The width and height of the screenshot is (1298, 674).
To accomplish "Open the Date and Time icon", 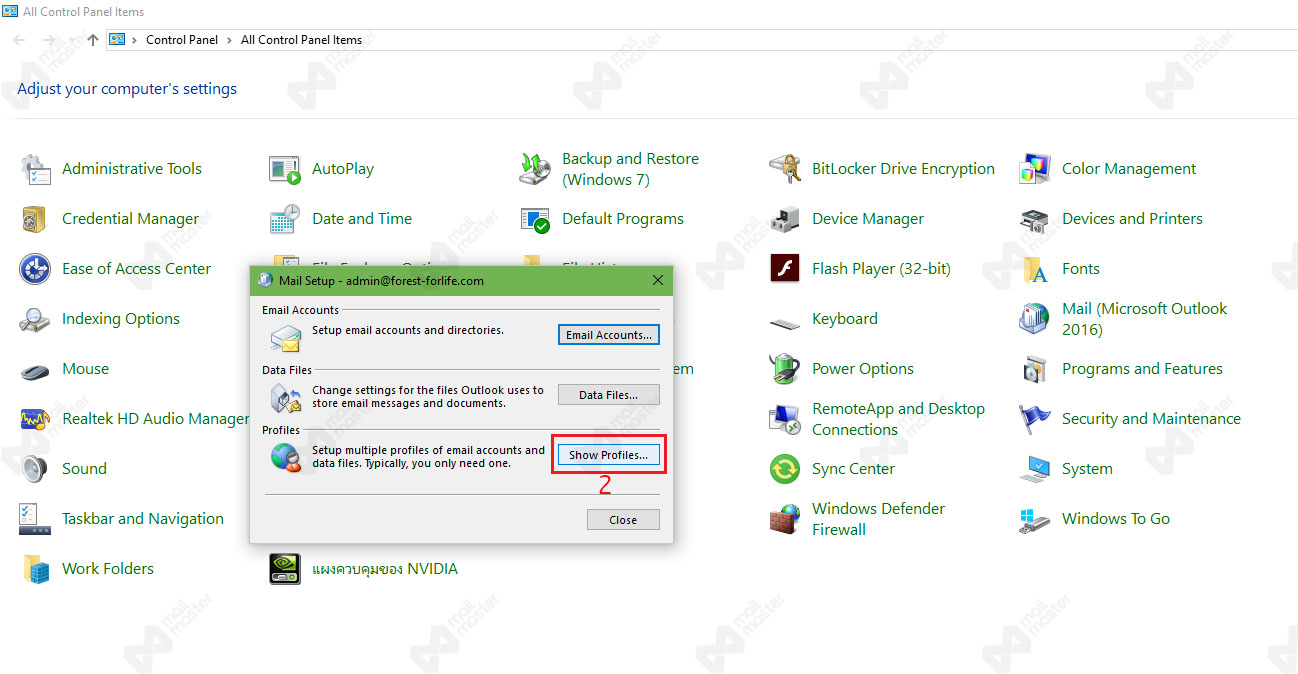I will [x=285, y=219].
